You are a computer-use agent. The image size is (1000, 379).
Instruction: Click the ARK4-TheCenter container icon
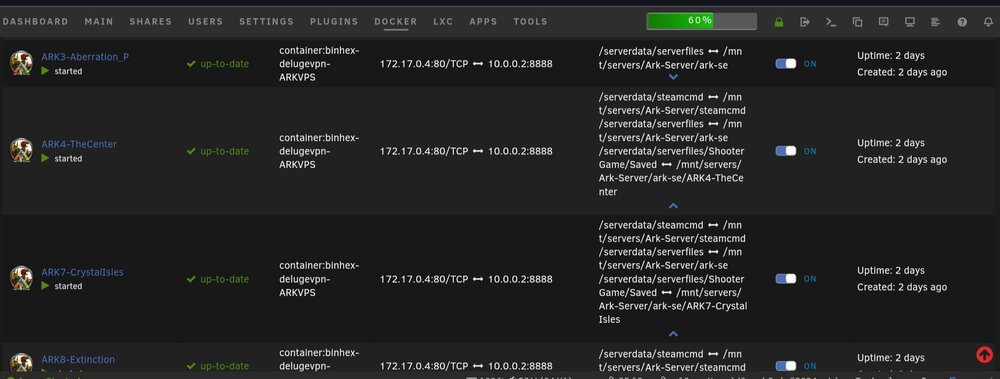coord(21,150)
